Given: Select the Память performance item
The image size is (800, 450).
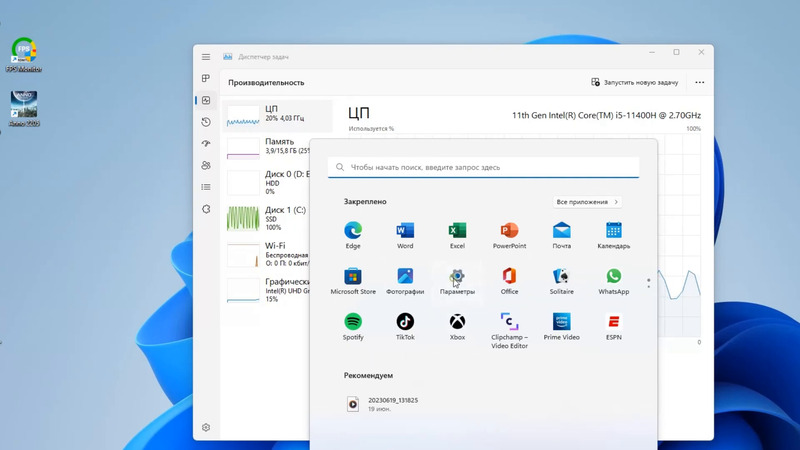Looking at the screenshot, I should 278,147.
